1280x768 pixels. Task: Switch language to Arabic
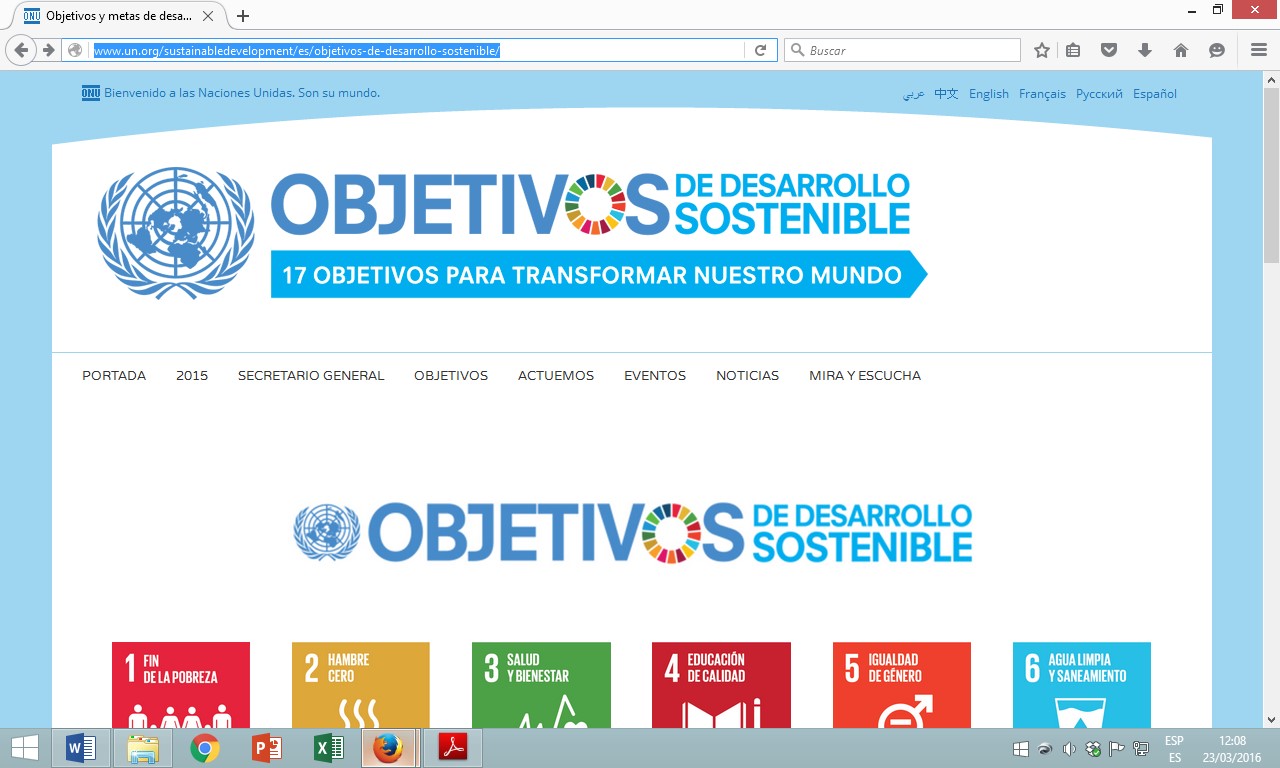[913, 94]
